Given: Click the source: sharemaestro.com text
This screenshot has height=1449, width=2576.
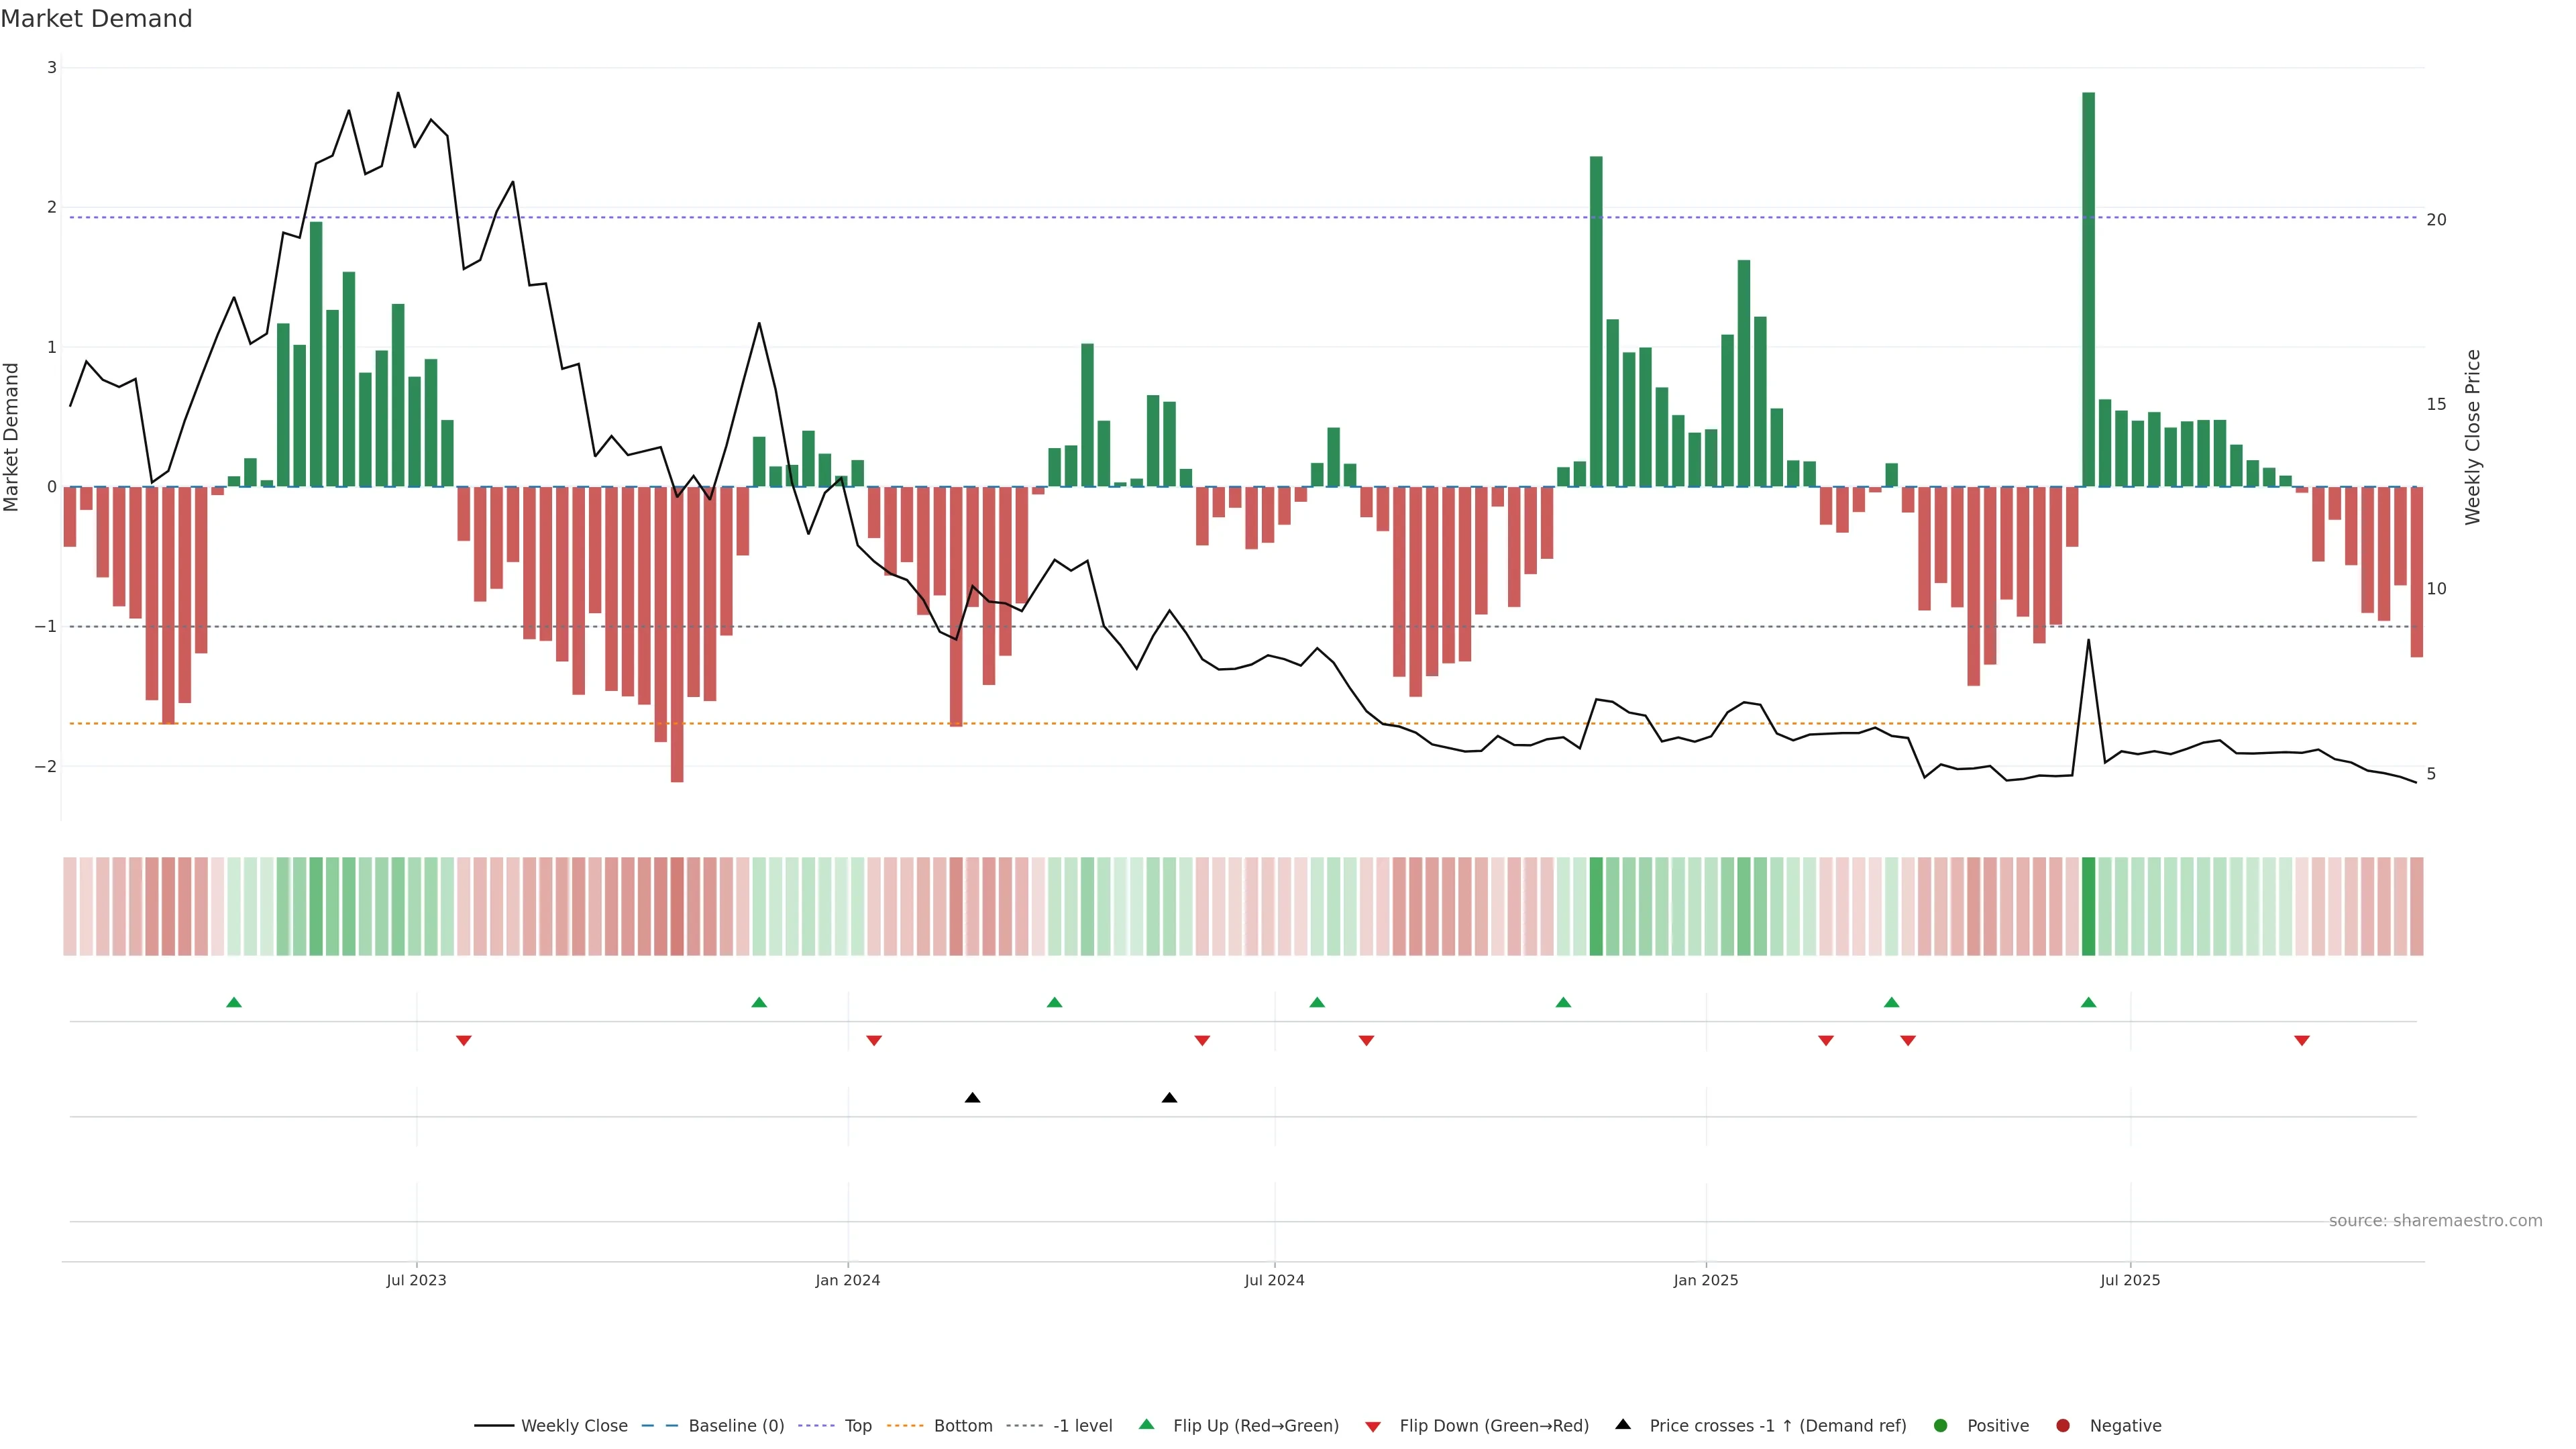Looking at the screenshot, I should point(2435,1220).
